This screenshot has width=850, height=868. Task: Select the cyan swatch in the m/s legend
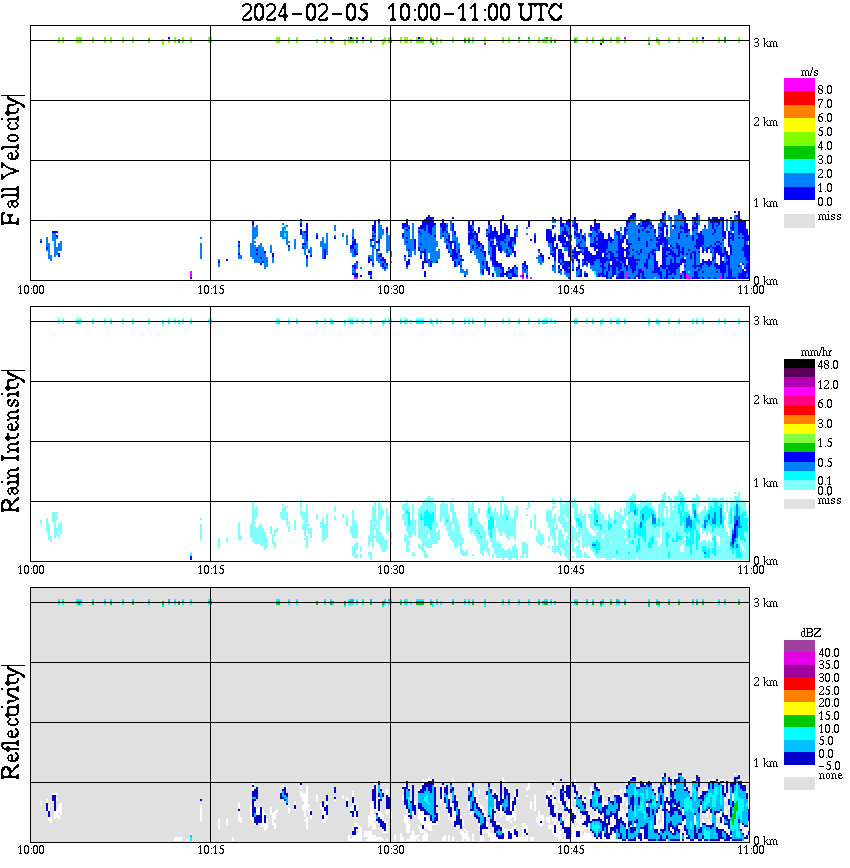coord(799,167)
